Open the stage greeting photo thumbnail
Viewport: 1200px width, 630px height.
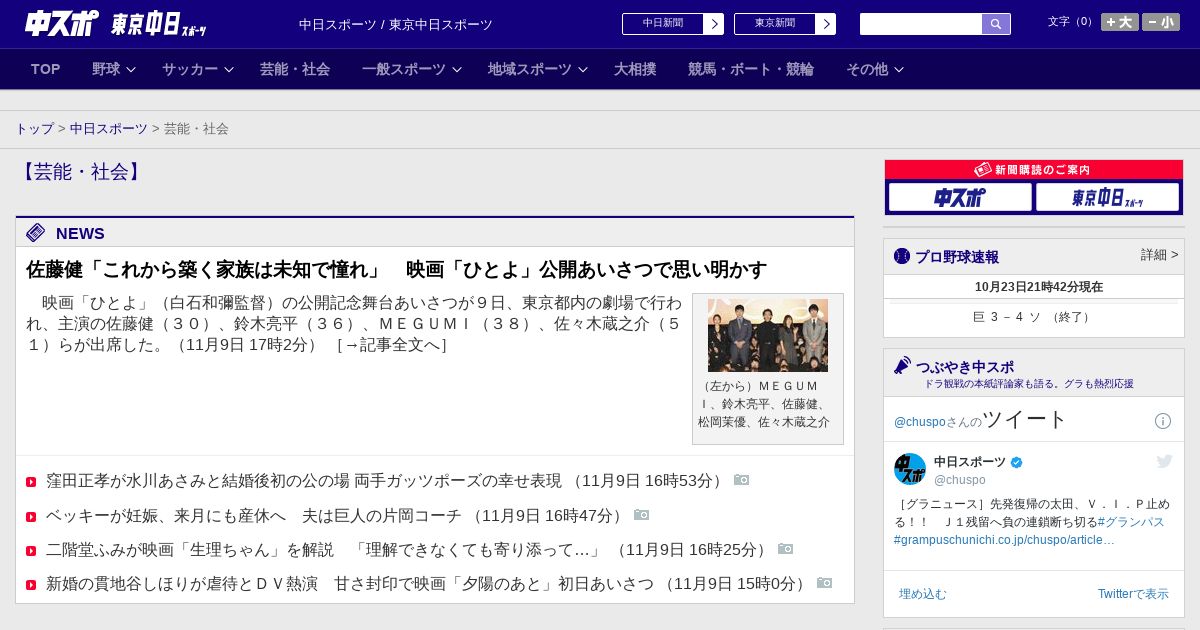[768, 335]
